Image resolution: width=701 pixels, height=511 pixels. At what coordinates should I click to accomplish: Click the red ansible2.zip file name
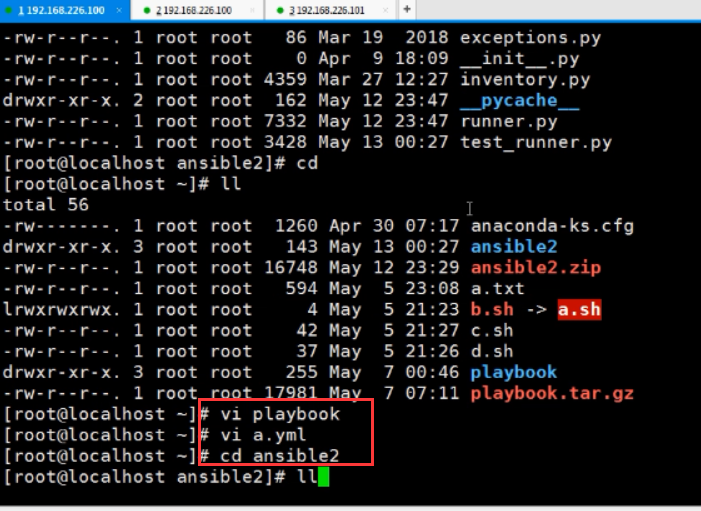tap(536, 268)
